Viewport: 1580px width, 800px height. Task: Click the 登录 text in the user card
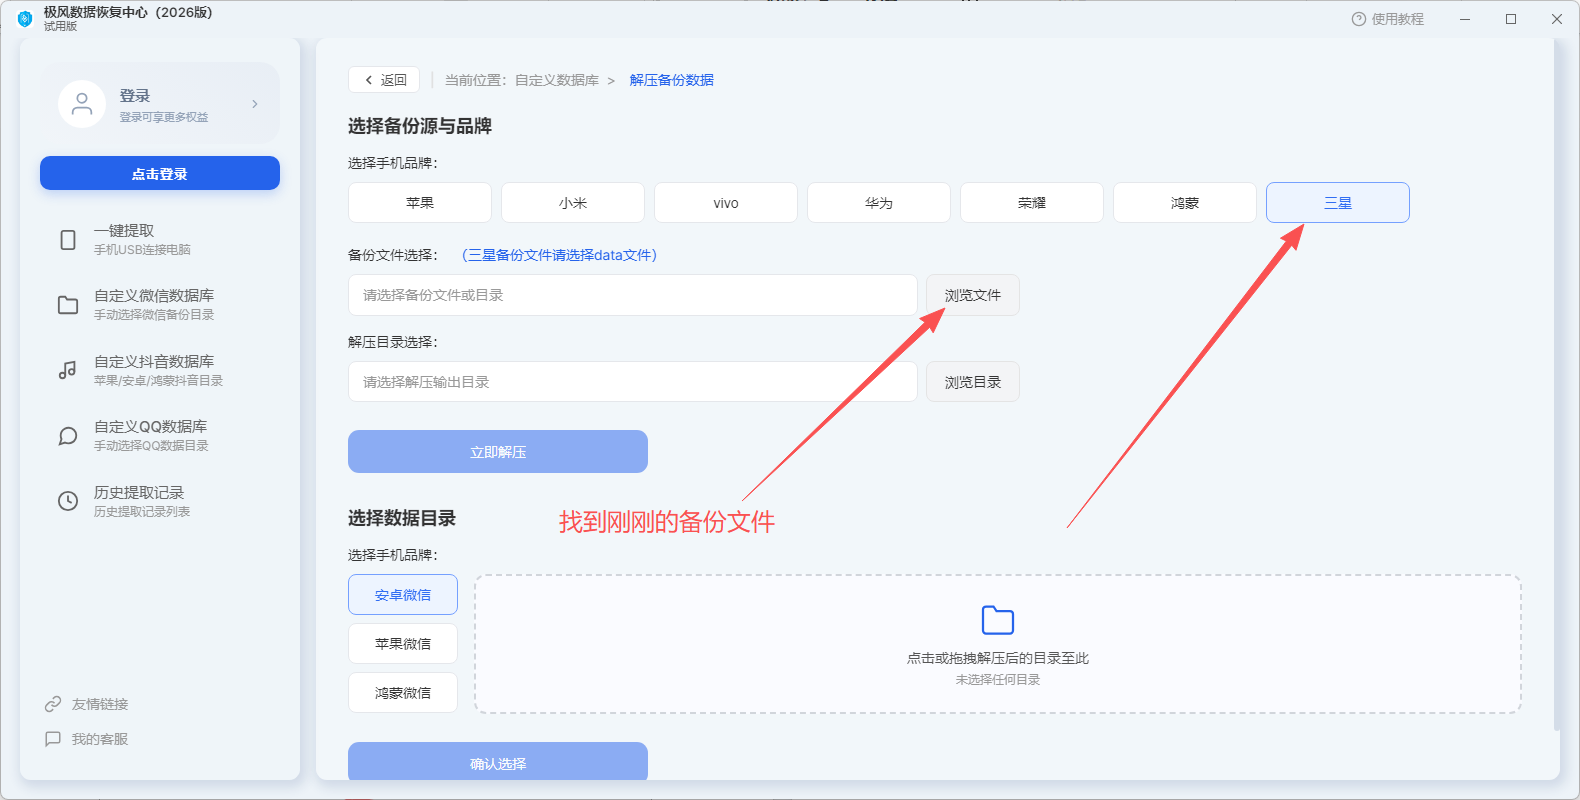135,96
